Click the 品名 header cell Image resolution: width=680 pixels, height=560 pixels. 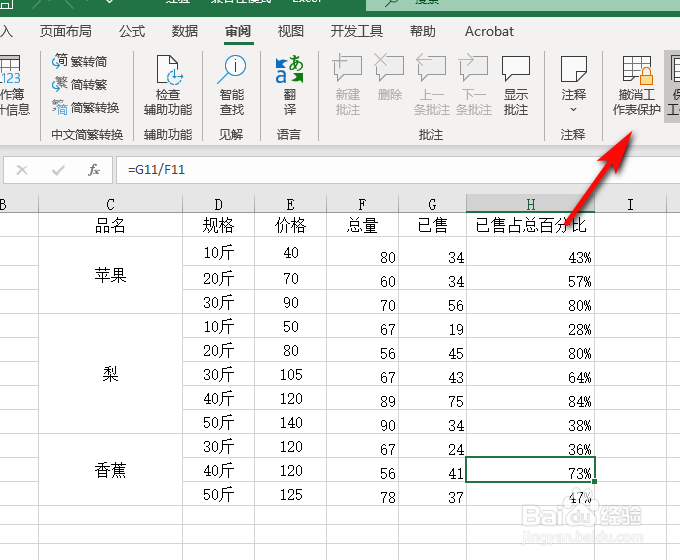coord(111,225)
